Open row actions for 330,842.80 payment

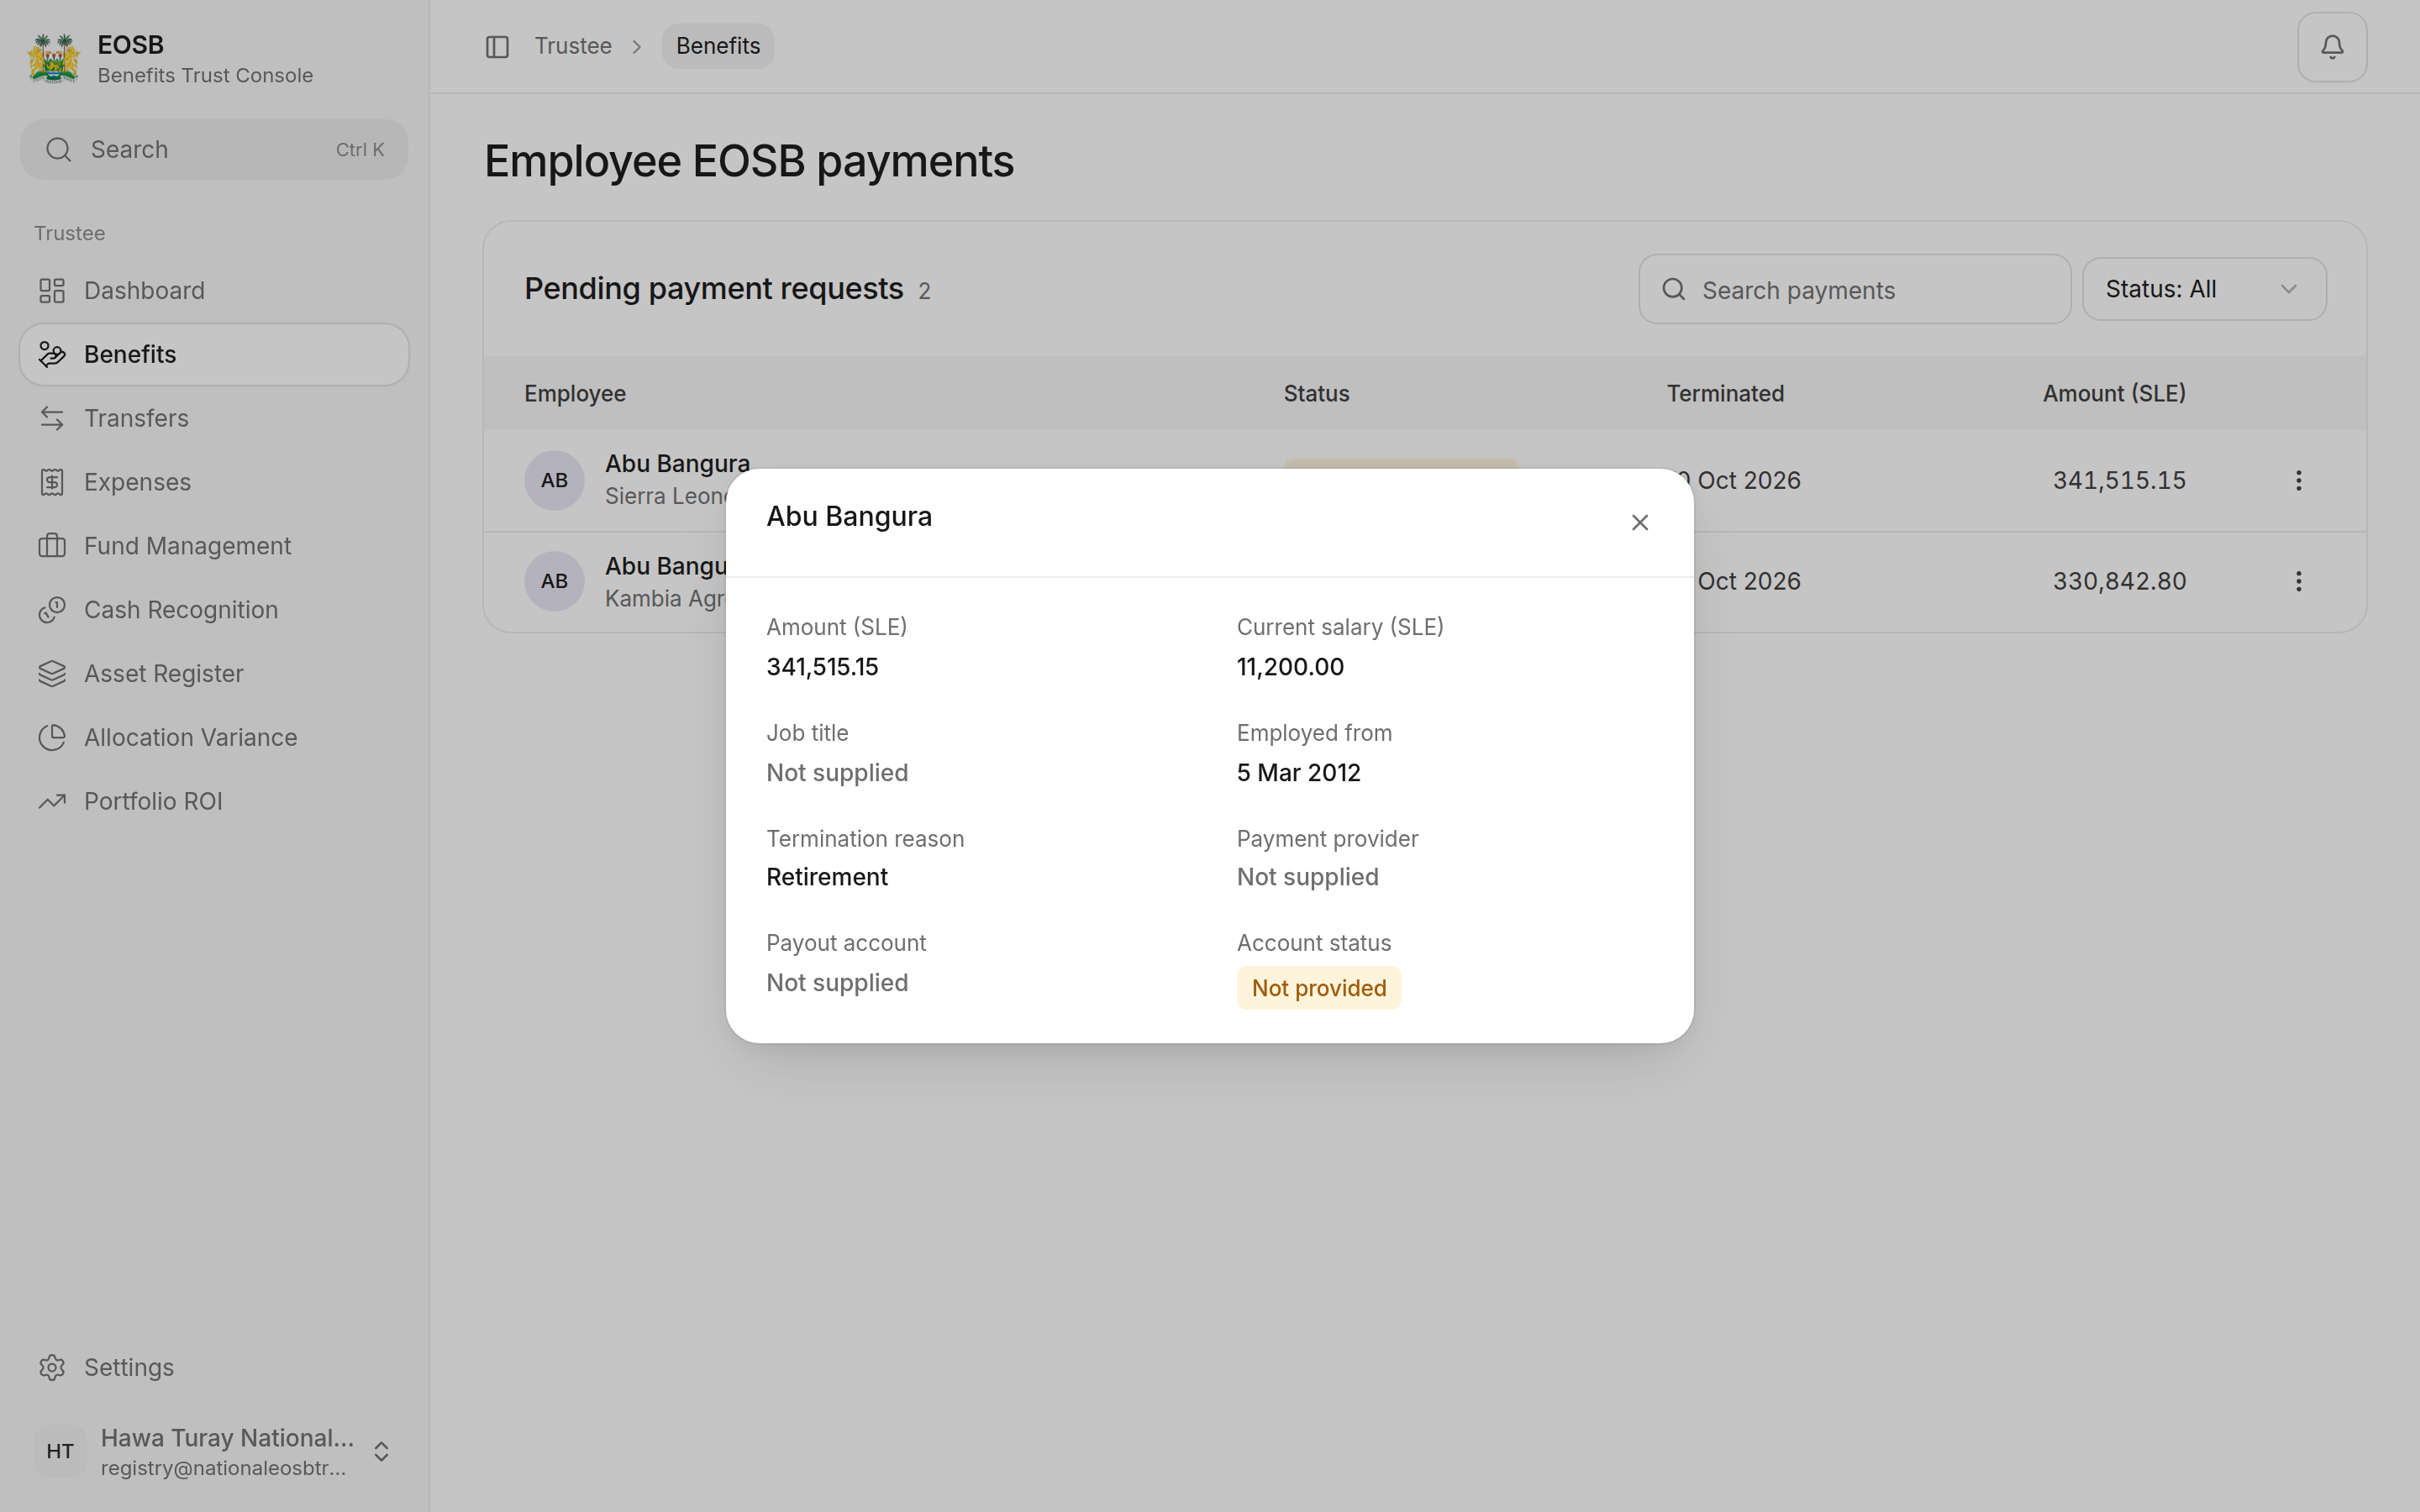click(2298, 582)
